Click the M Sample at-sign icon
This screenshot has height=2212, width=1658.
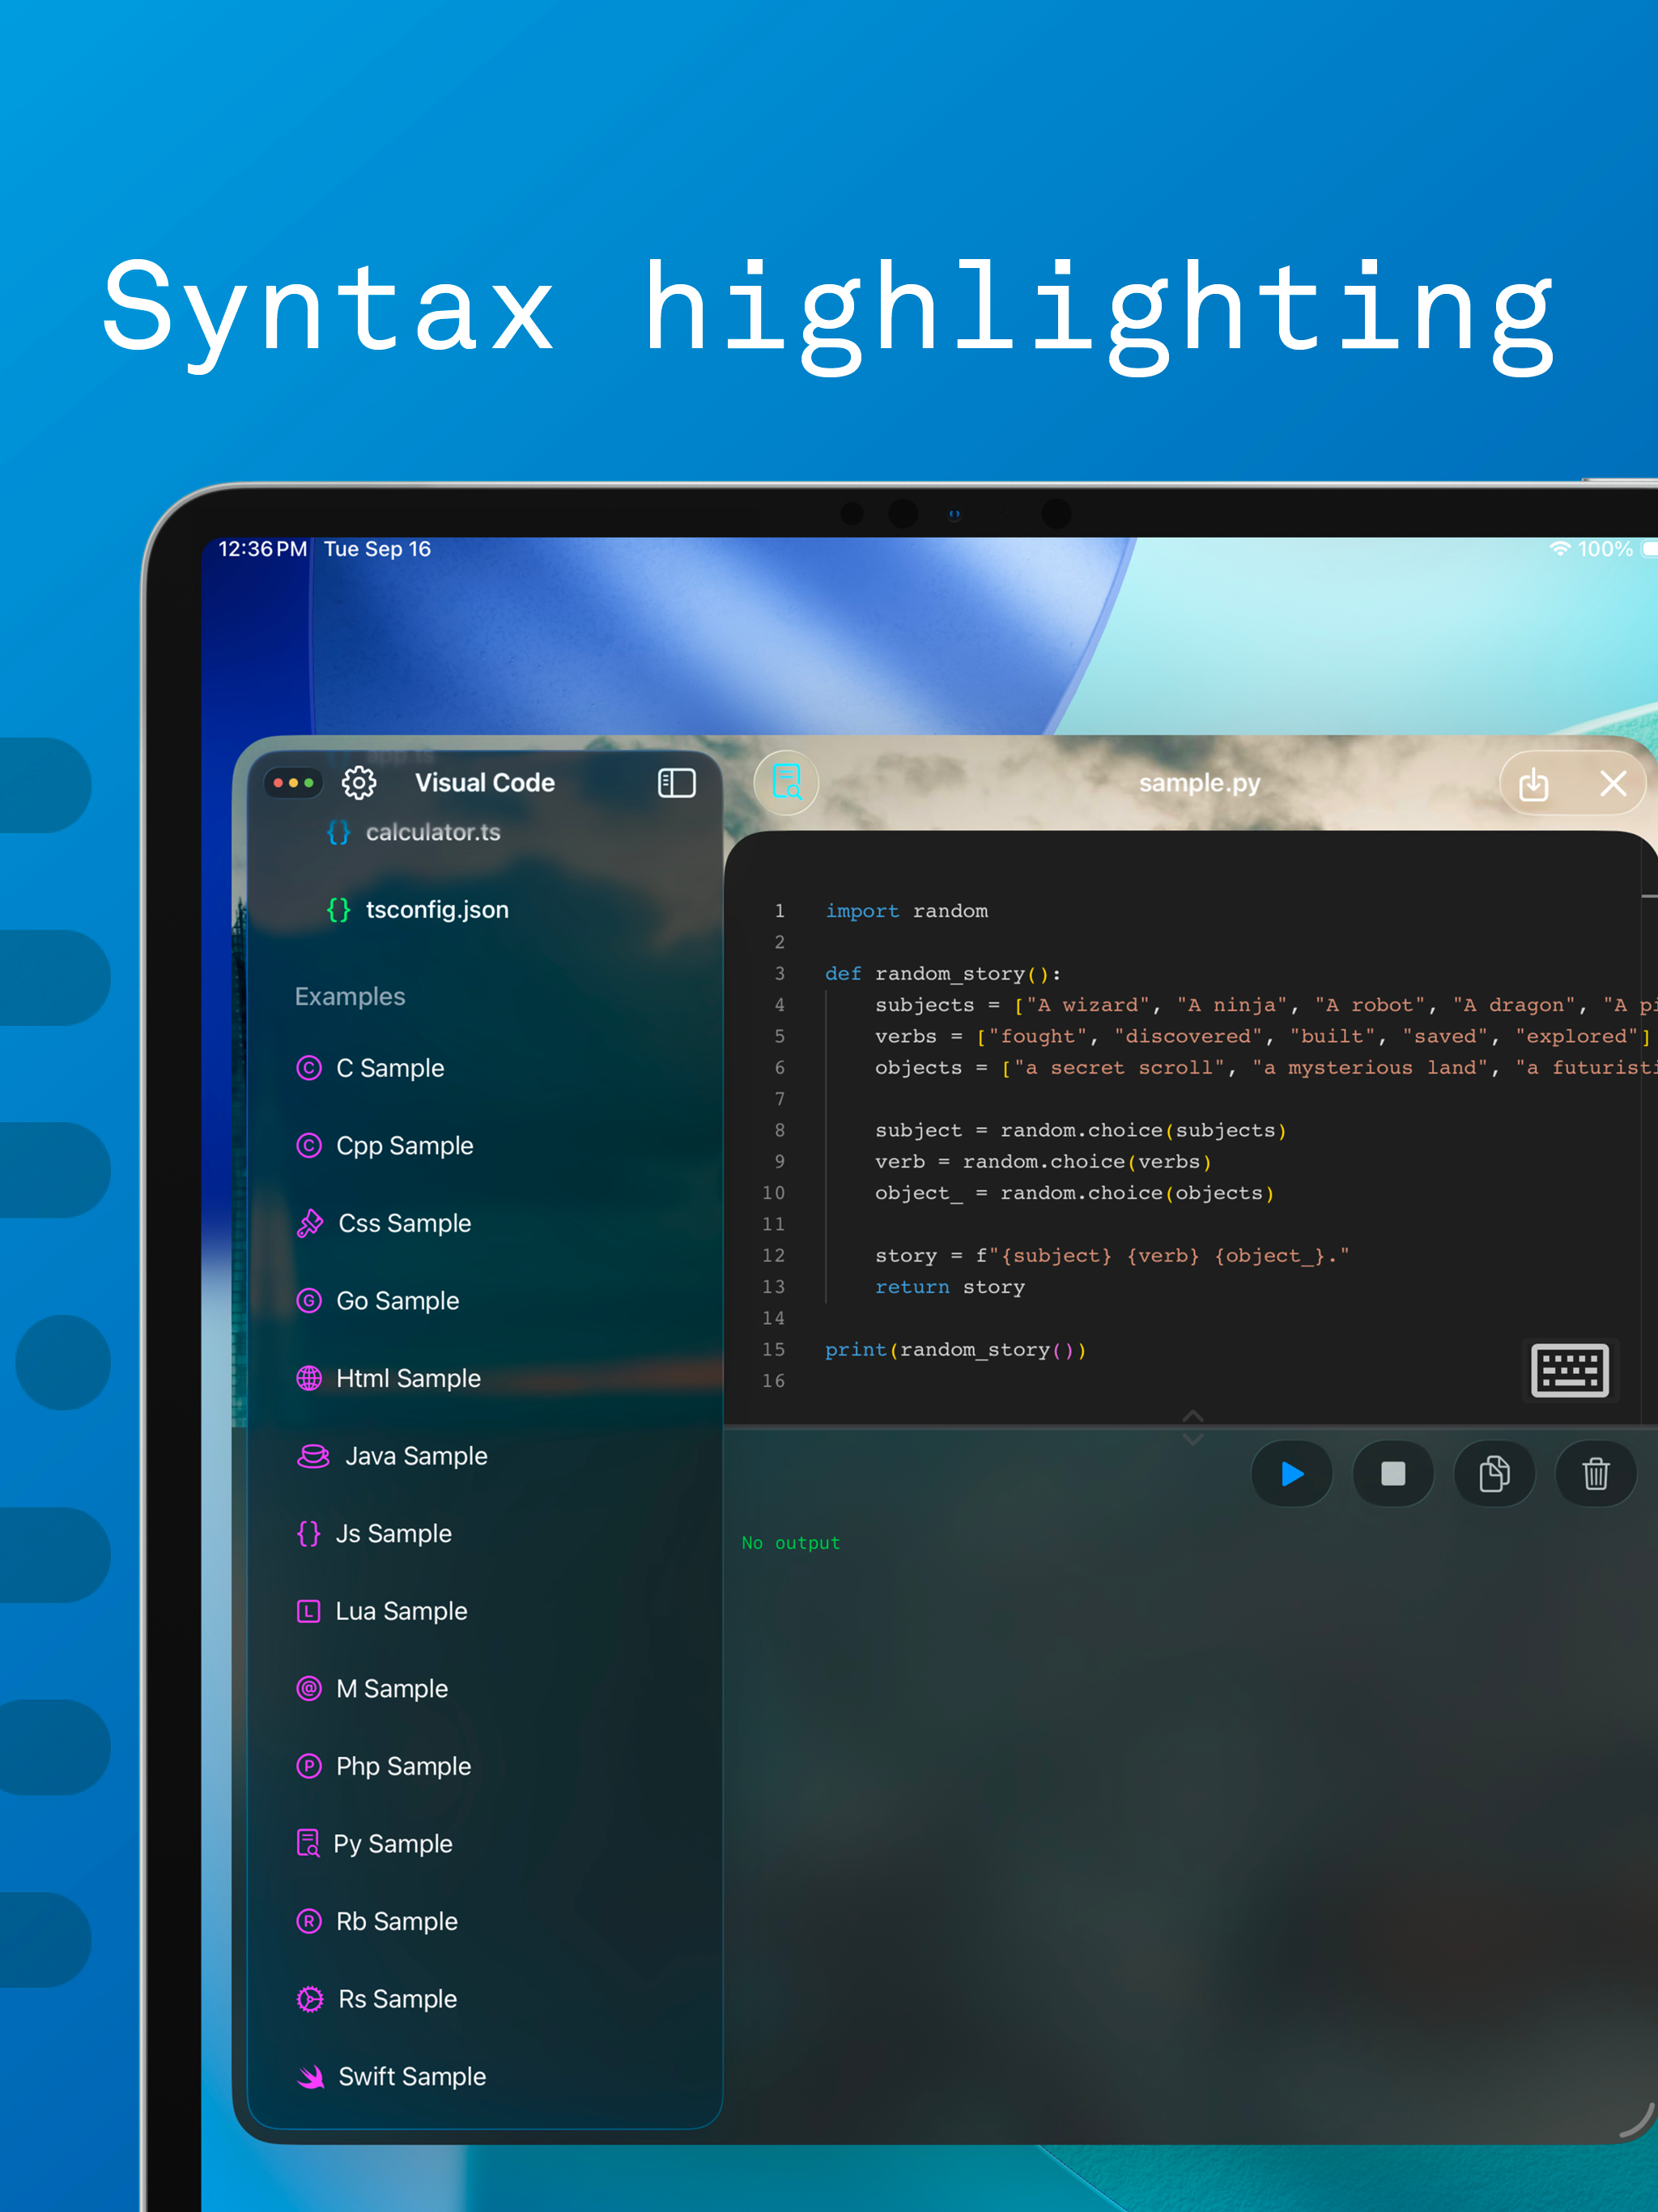(309, 1688)
